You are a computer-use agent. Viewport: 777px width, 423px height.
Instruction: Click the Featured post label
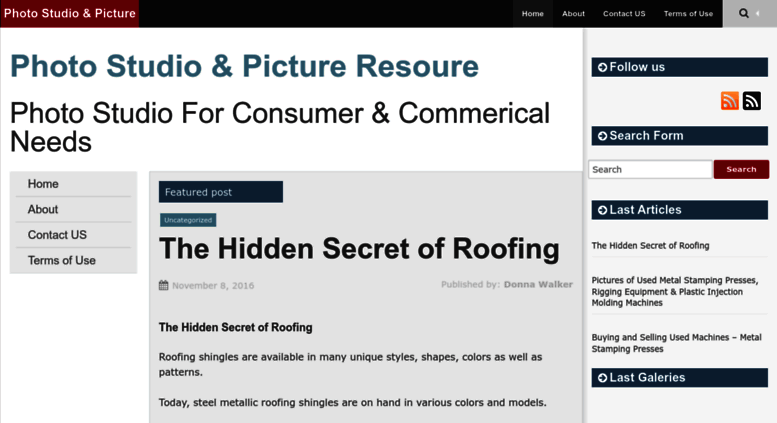click(x=221, y=192)
